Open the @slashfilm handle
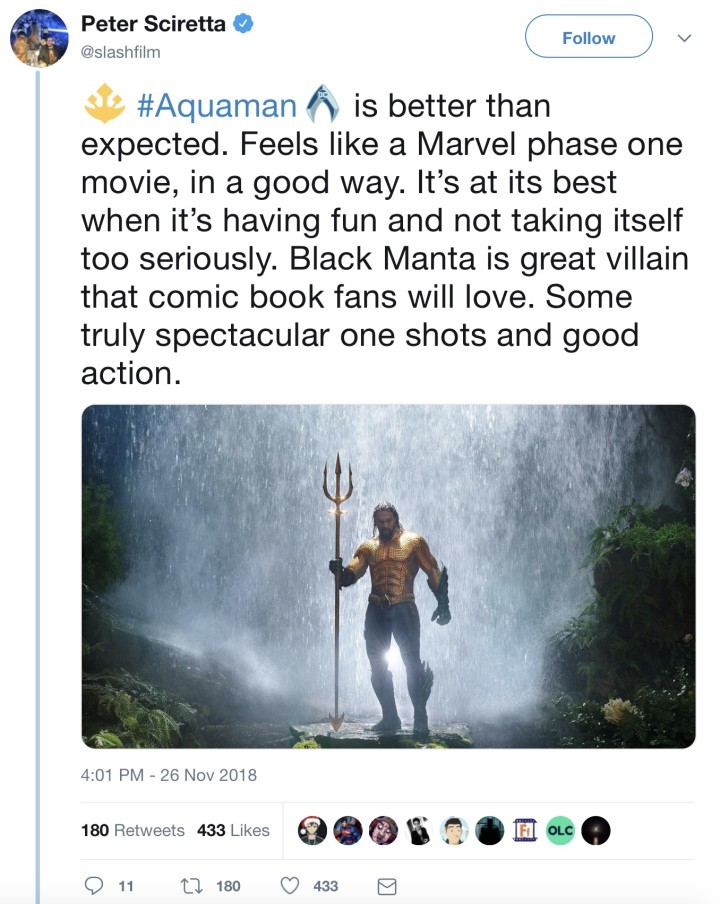Image resolution: width=720 pixels, height=904 pixels. coord(119,52)
